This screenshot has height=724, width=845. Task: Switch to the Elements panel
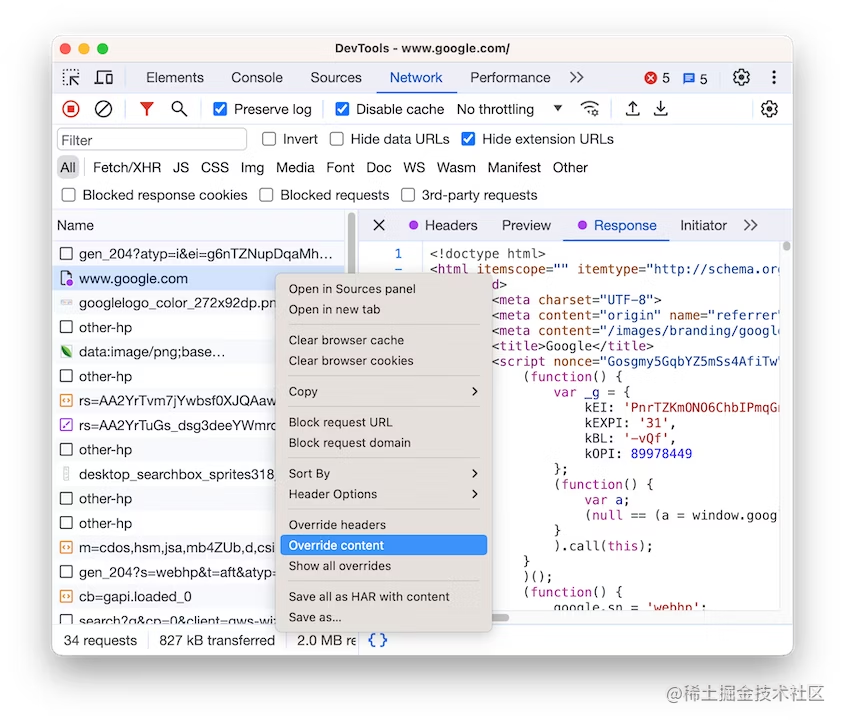coord(175,78)
